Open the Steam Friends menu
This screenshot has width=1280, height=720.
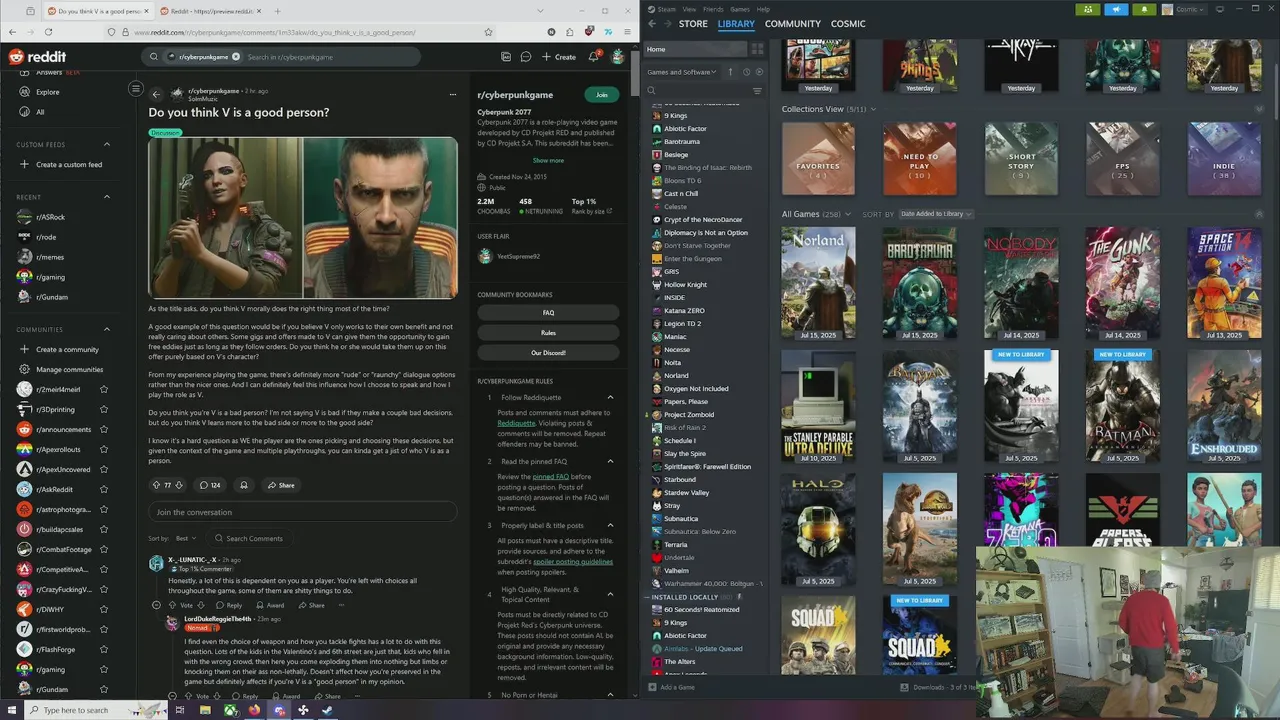712,9
